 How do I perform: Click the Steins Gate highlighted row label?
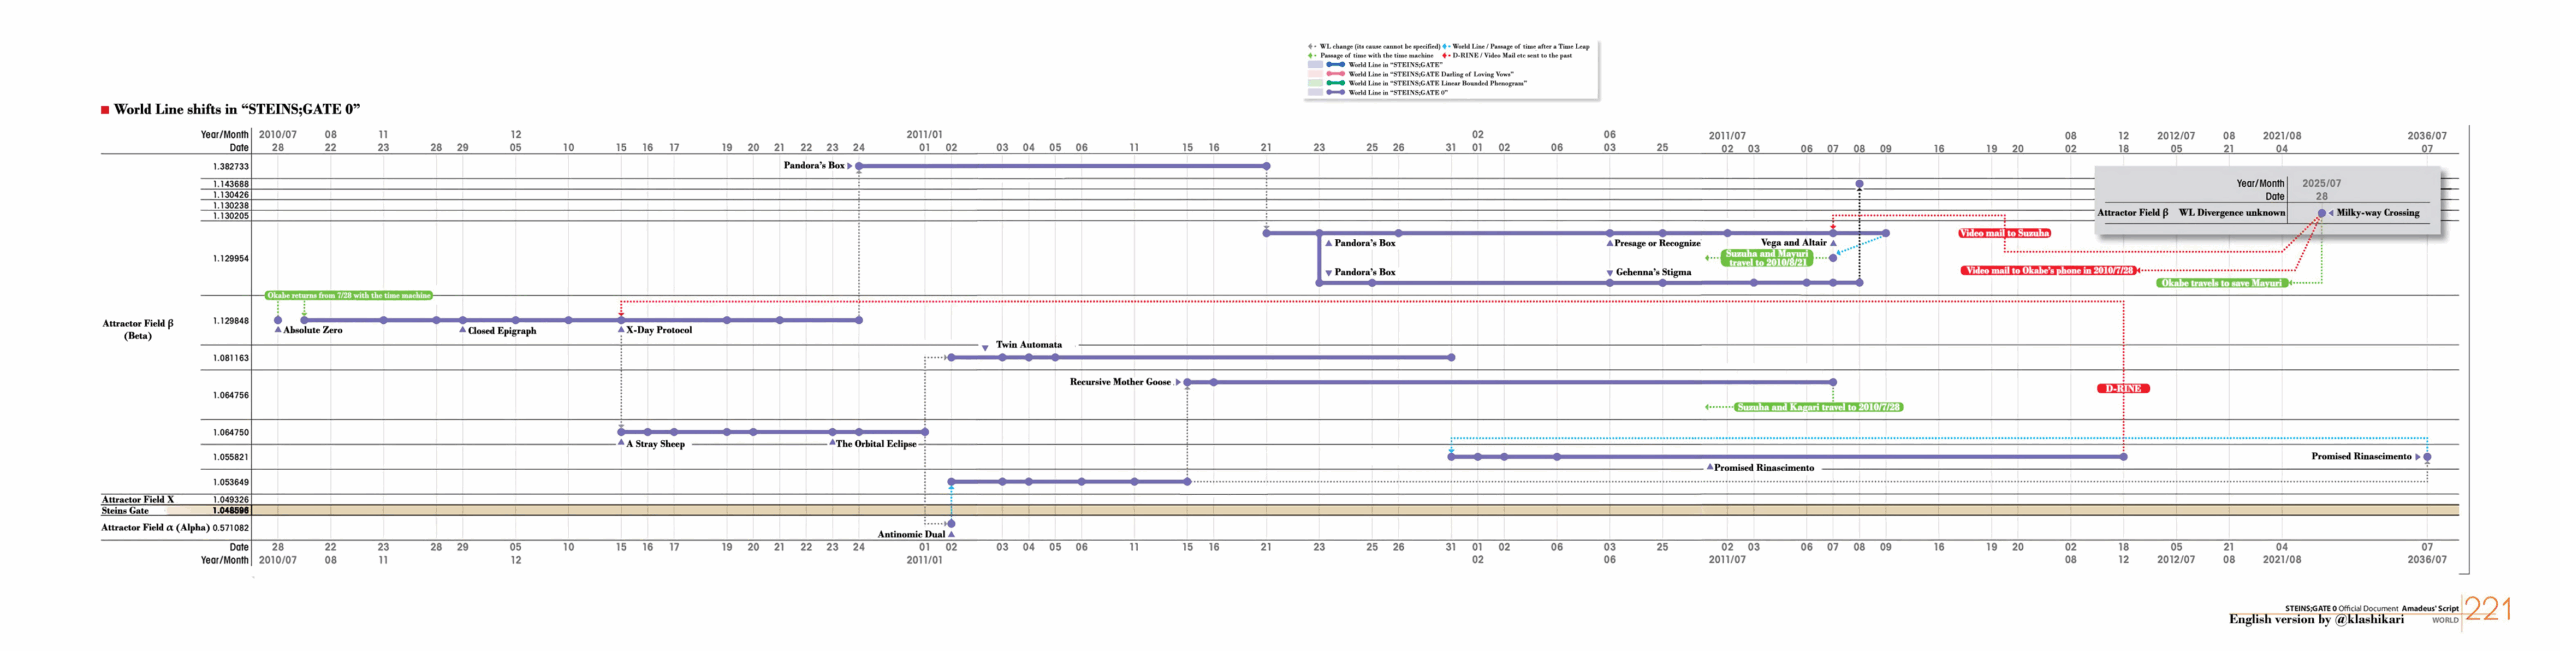[x=125, y=511]
